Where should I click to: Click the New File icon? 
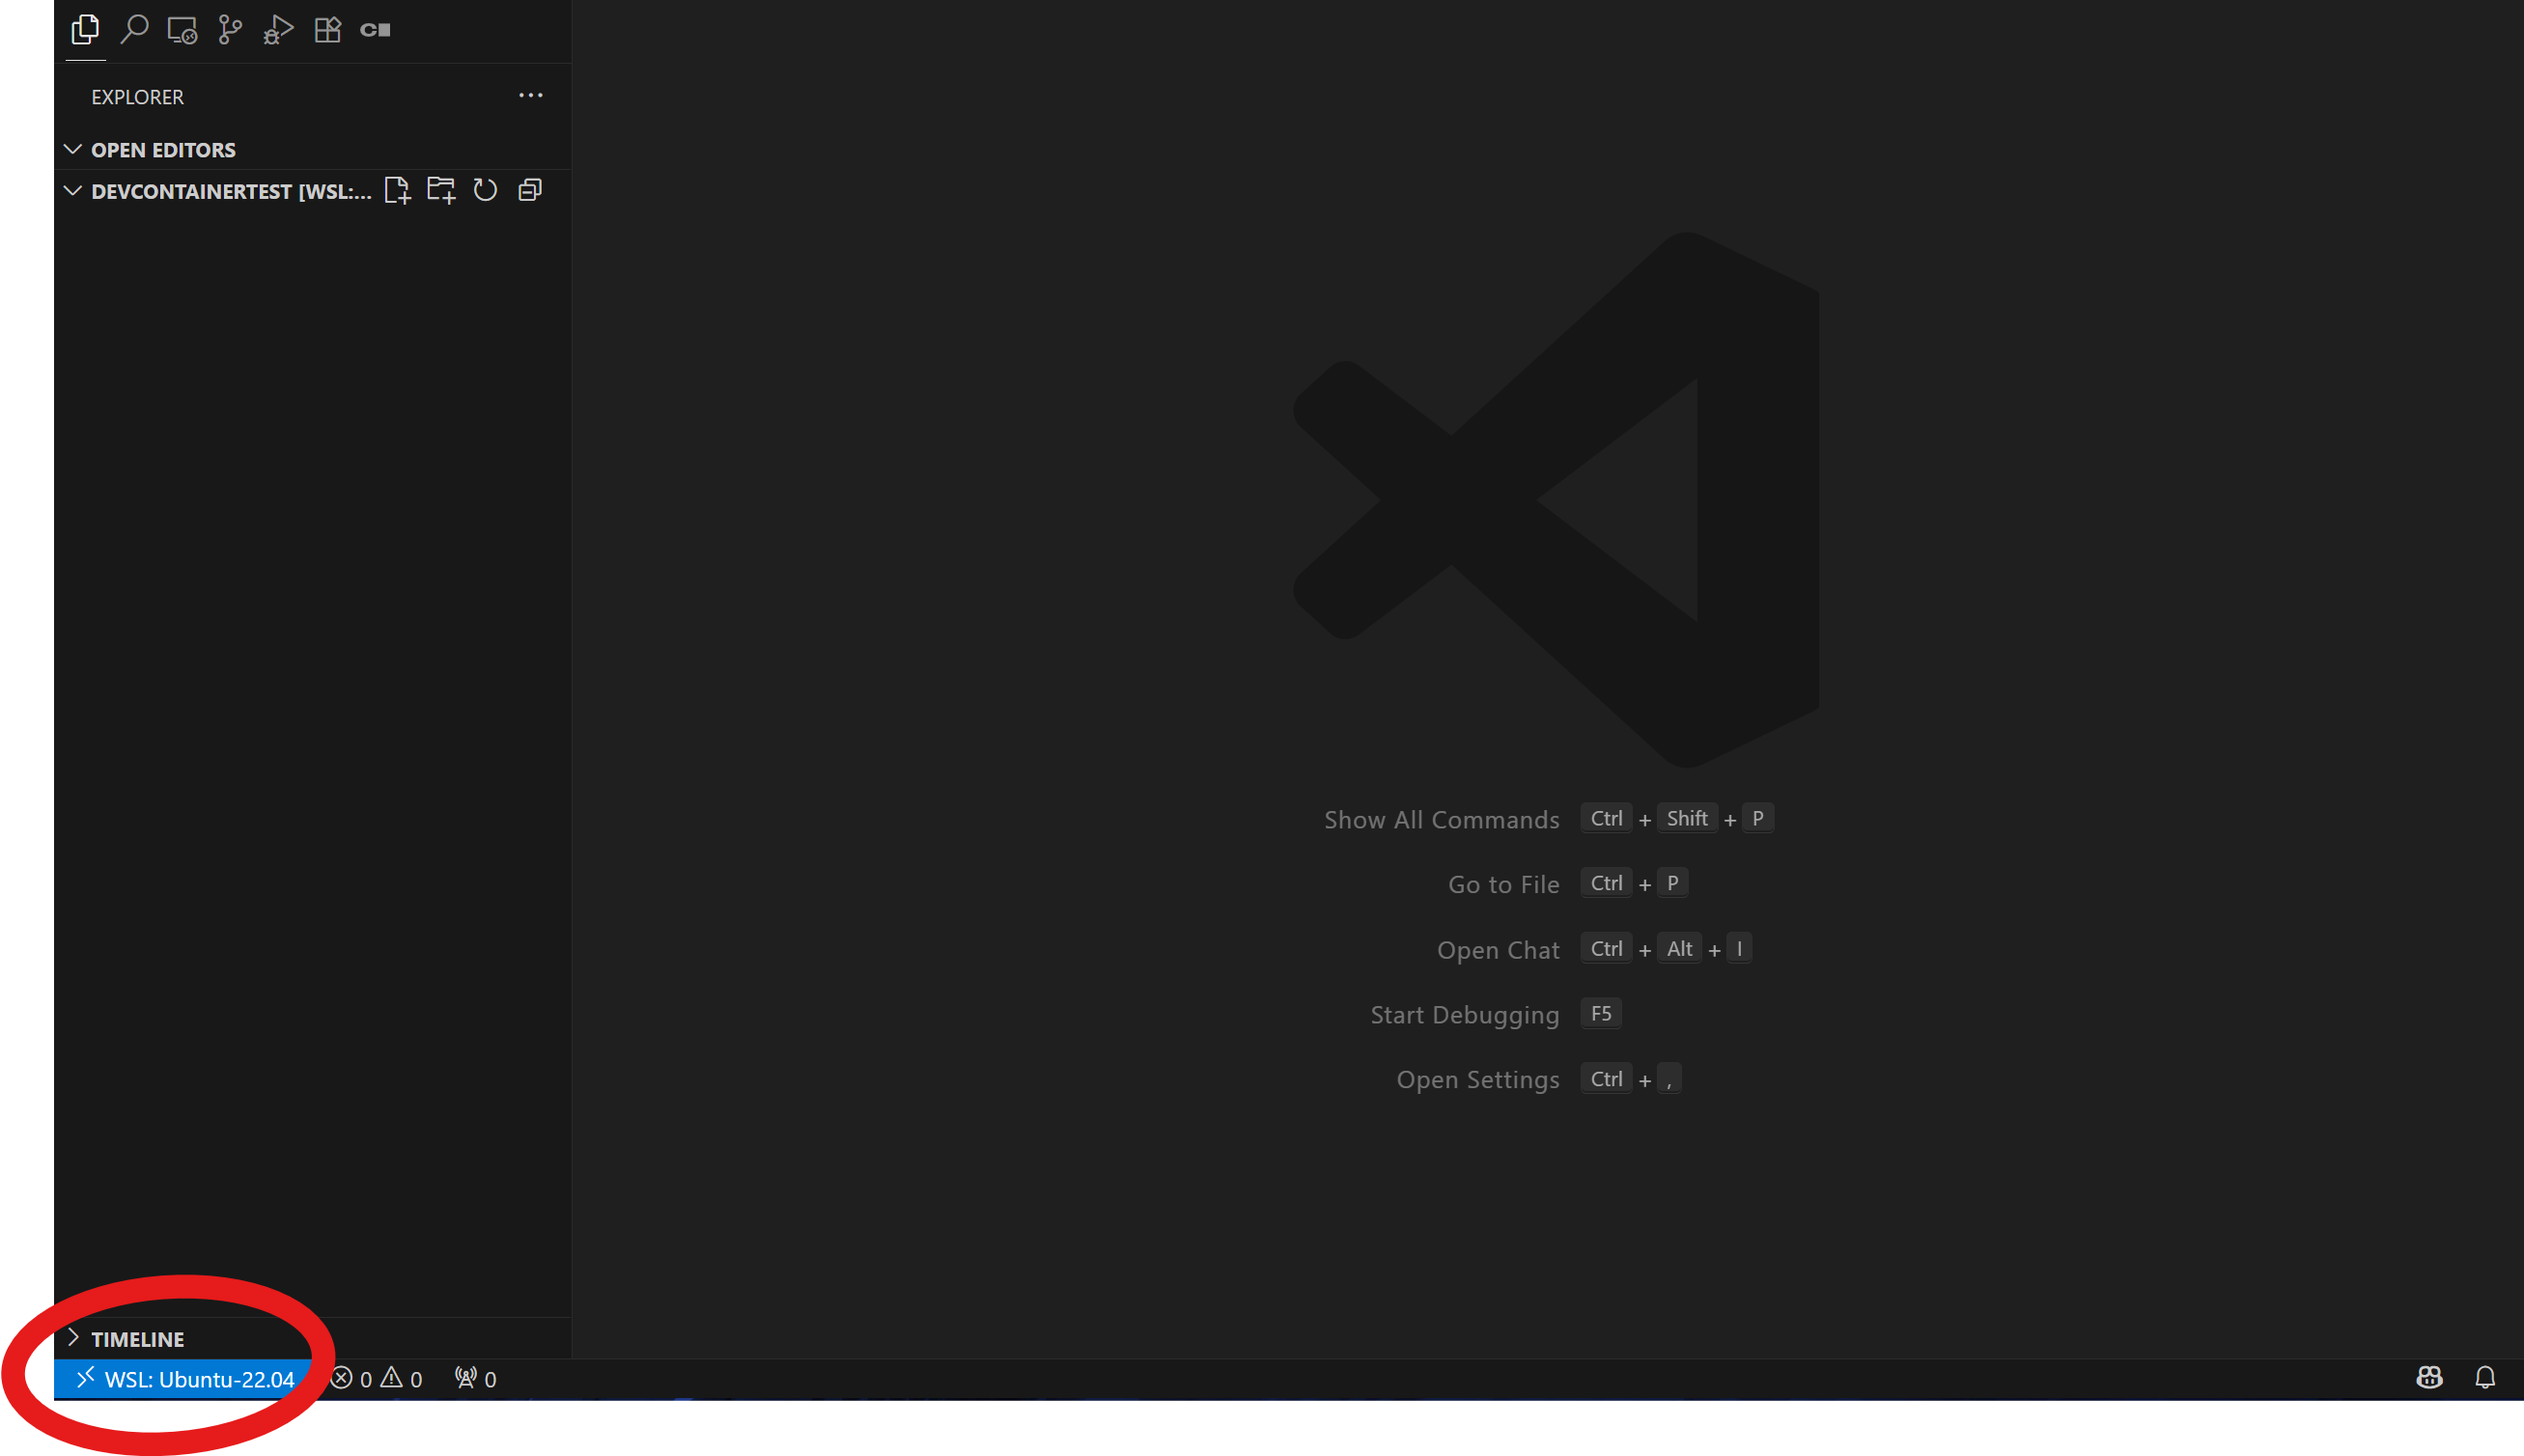point(397,190)
